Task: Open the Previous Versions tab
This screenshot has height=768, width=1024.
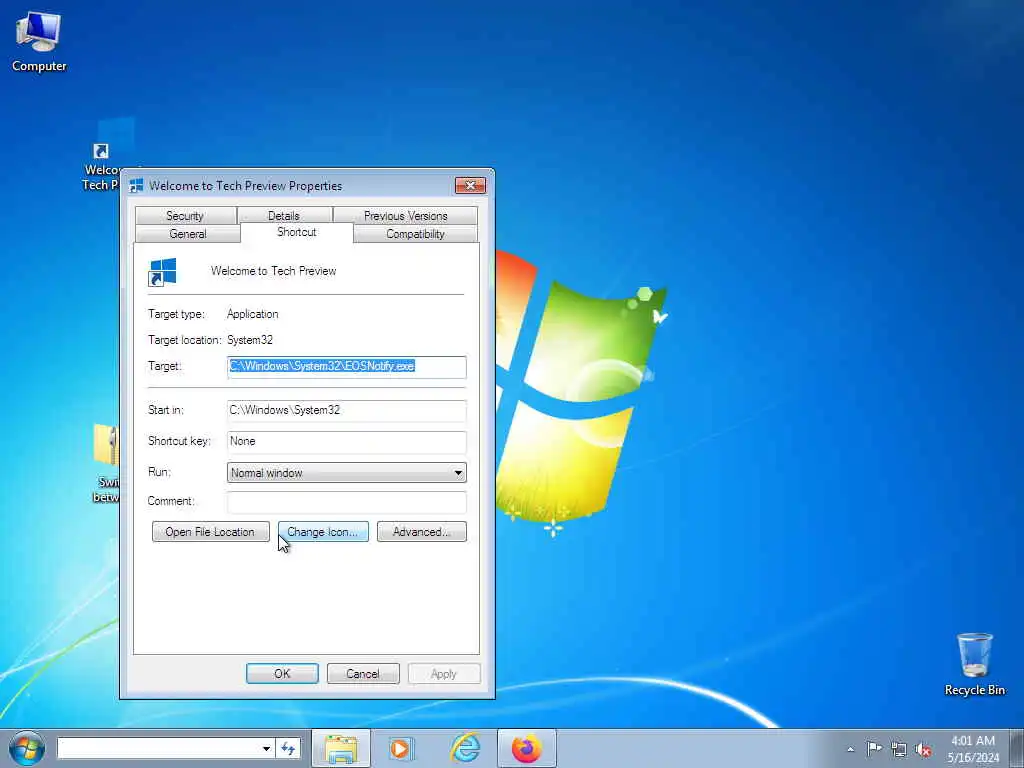Action: point(406,216)
